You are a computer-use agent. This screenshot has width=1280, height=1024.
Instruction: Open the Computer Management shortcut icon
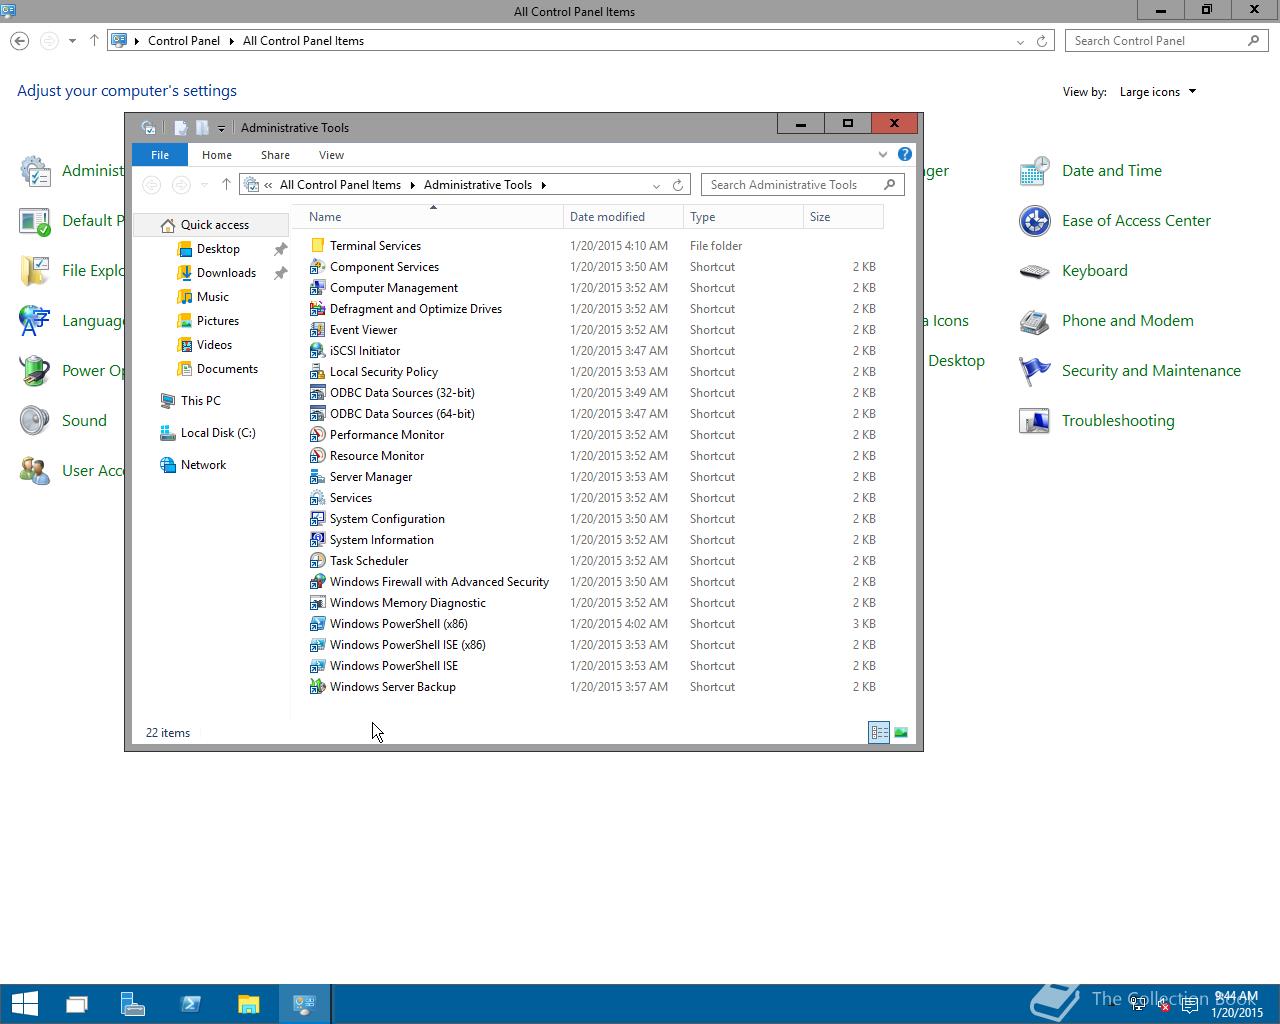(317, 288)
